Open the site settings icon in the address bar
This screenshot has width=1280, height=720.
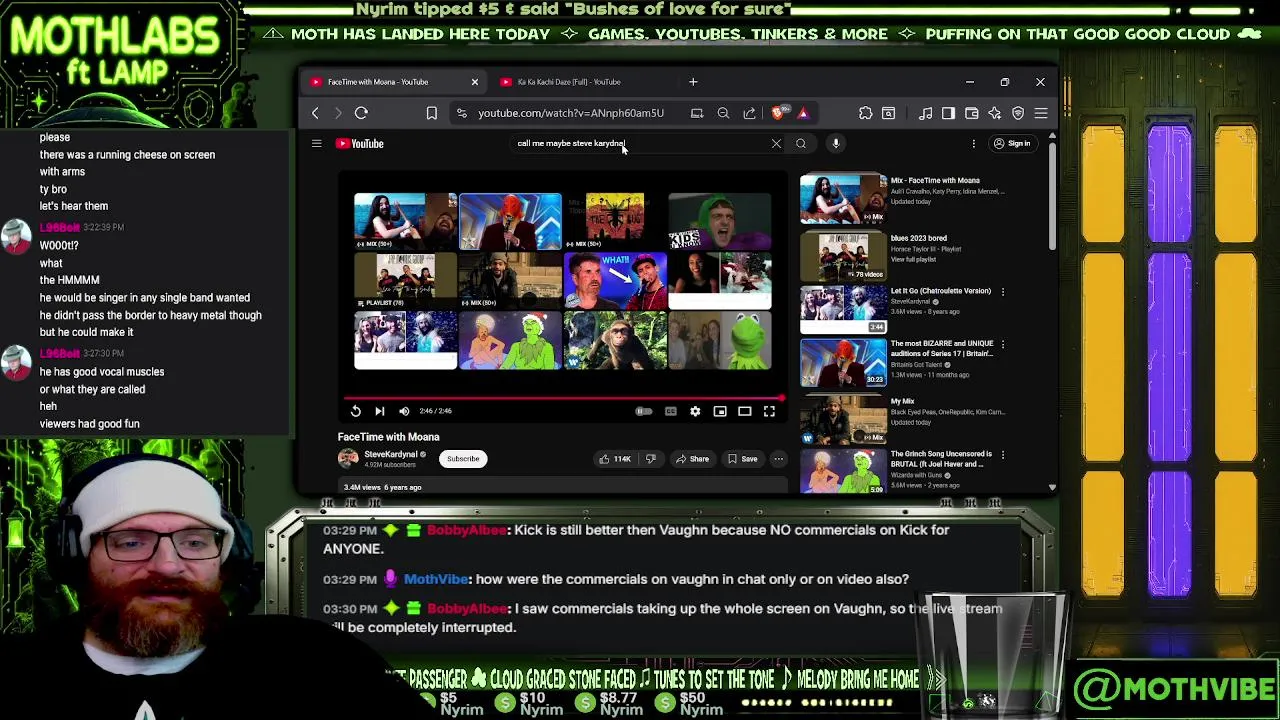pos(461,113)
